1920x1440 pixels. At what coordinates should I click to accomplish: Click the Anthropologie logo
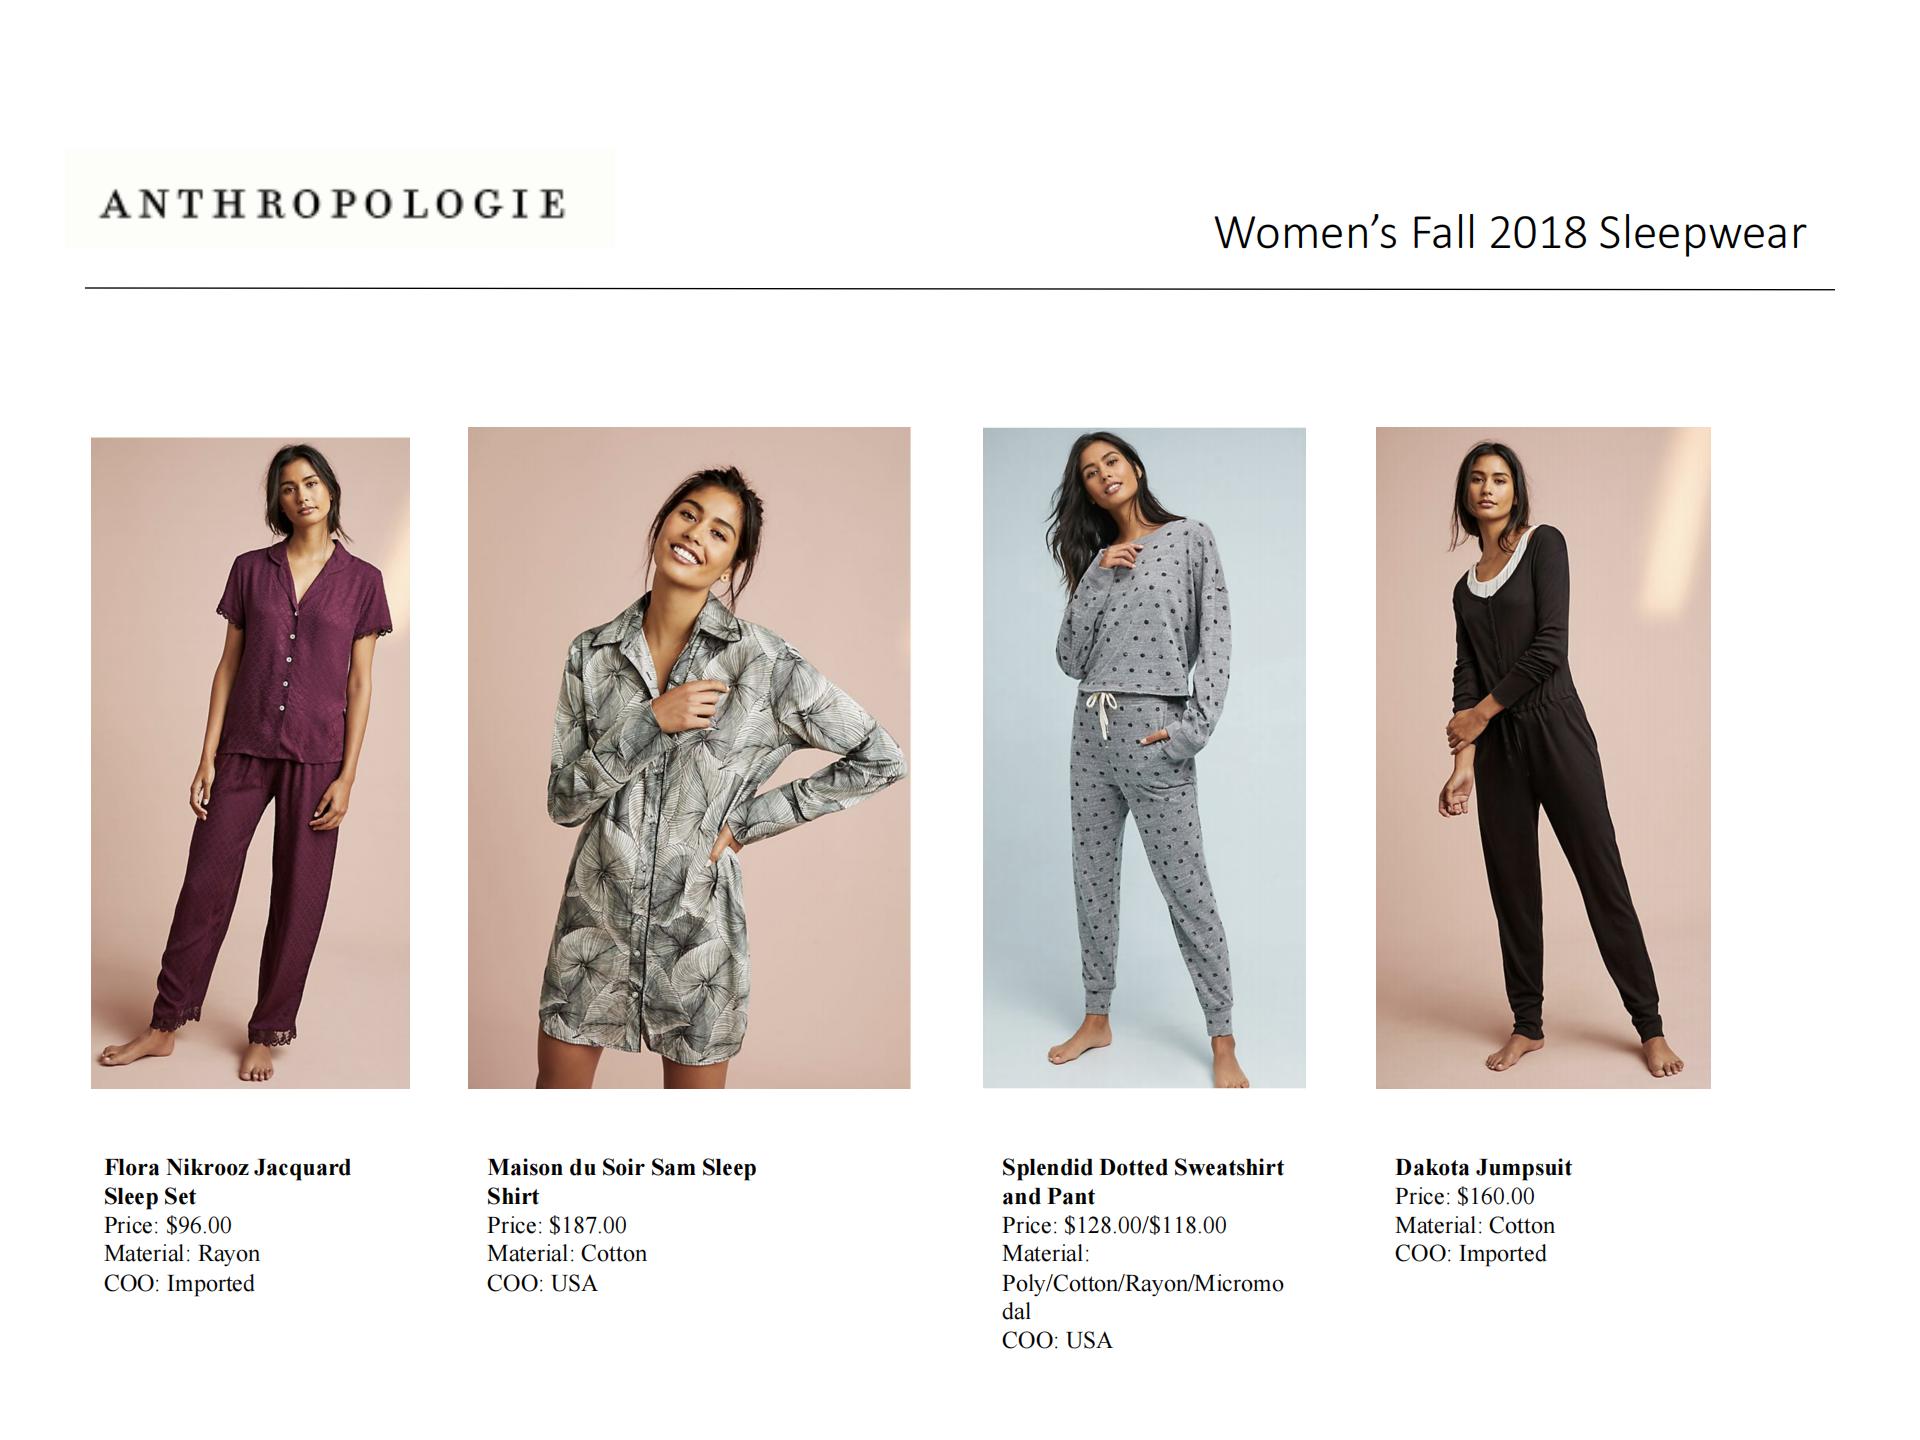340,200
